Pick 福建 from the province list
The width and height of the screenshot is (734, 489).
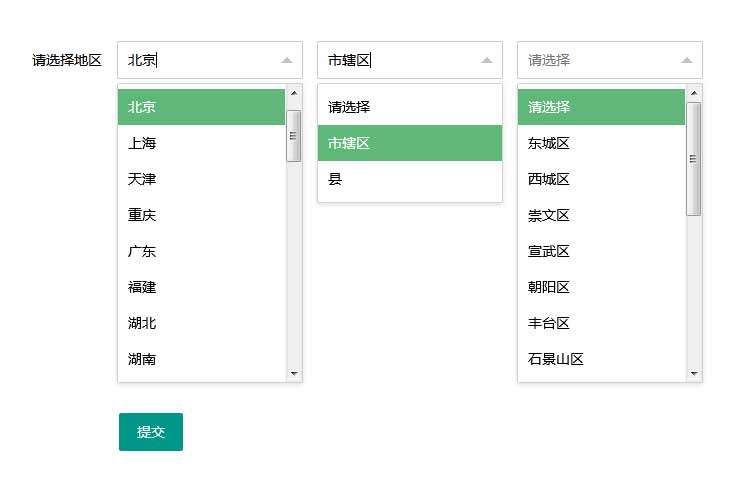point(201,287)
